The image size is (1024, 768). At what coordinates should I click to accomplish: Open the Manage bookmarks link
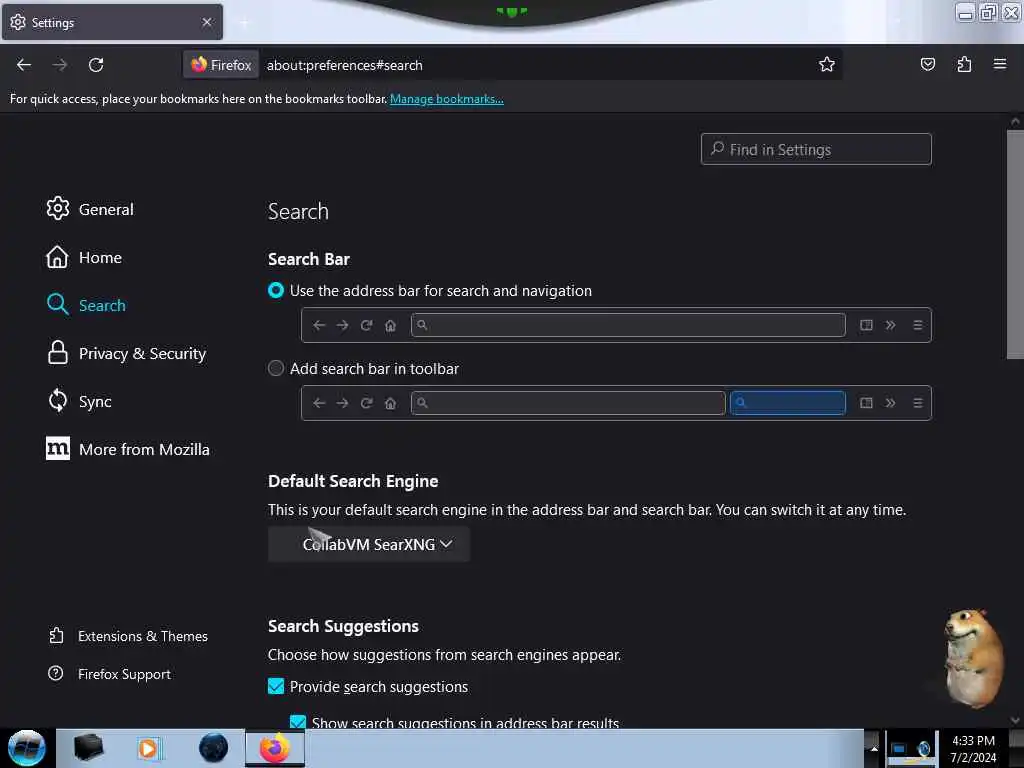(x=447, y=99)
